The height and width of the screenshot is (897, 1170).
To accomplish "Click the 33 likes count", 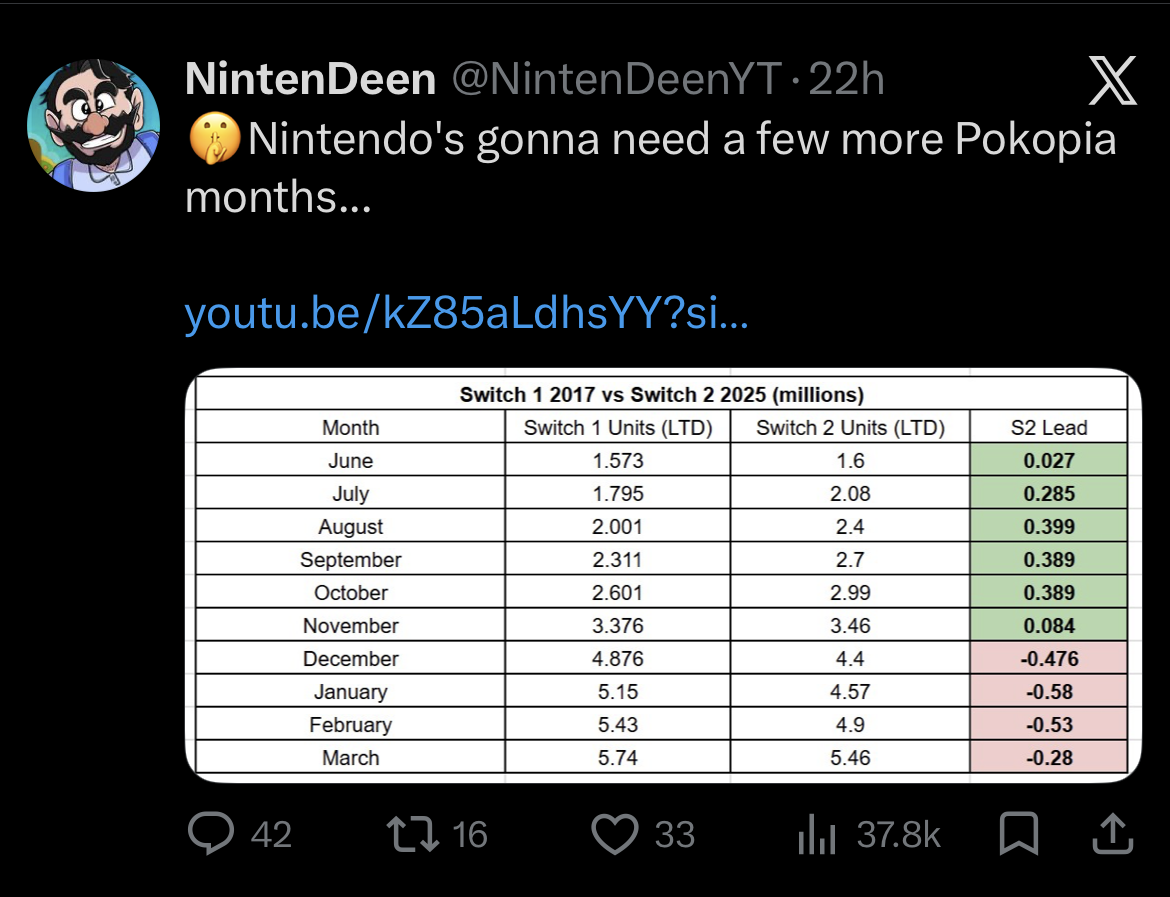I will [x=675, y=834].
